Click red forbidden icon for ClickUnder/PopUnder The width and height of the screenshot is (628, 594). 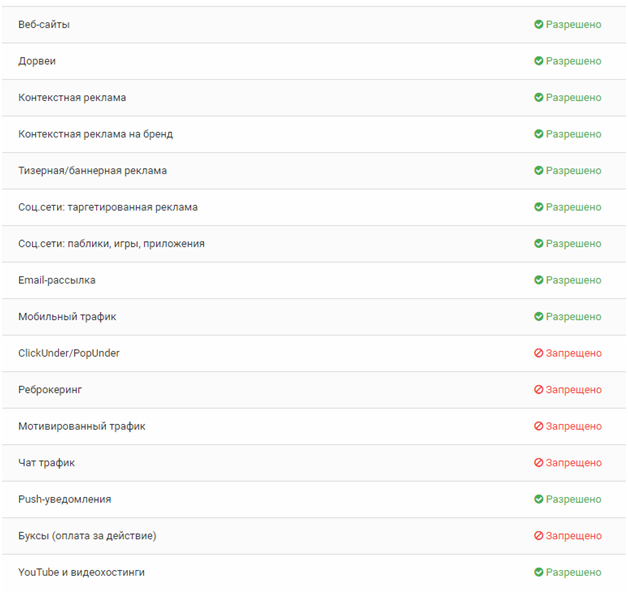[539, 353]
